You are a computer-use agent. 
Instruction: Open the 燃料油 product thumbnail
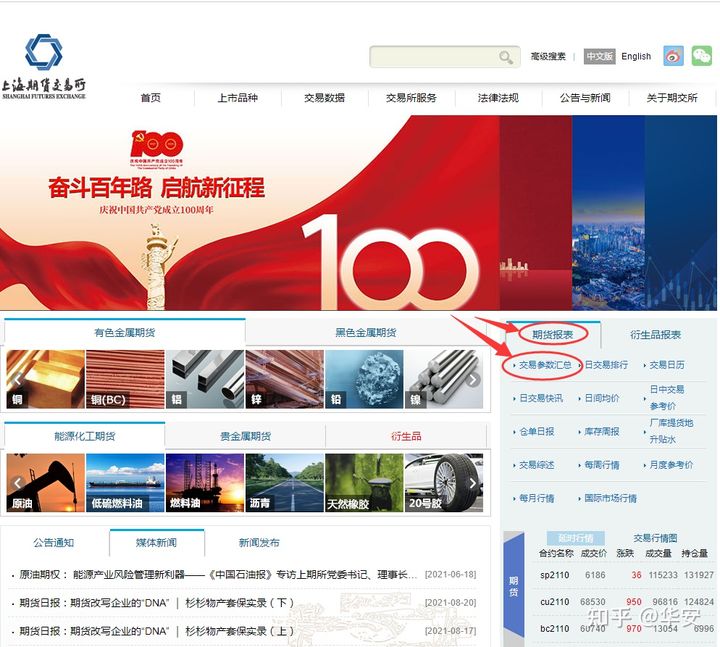tap(205, 483)
